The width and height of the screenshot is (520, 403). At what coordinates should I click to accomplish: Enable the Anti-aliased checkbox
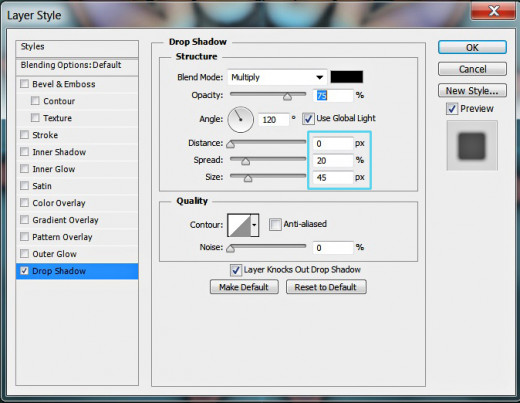click(275, 224)
